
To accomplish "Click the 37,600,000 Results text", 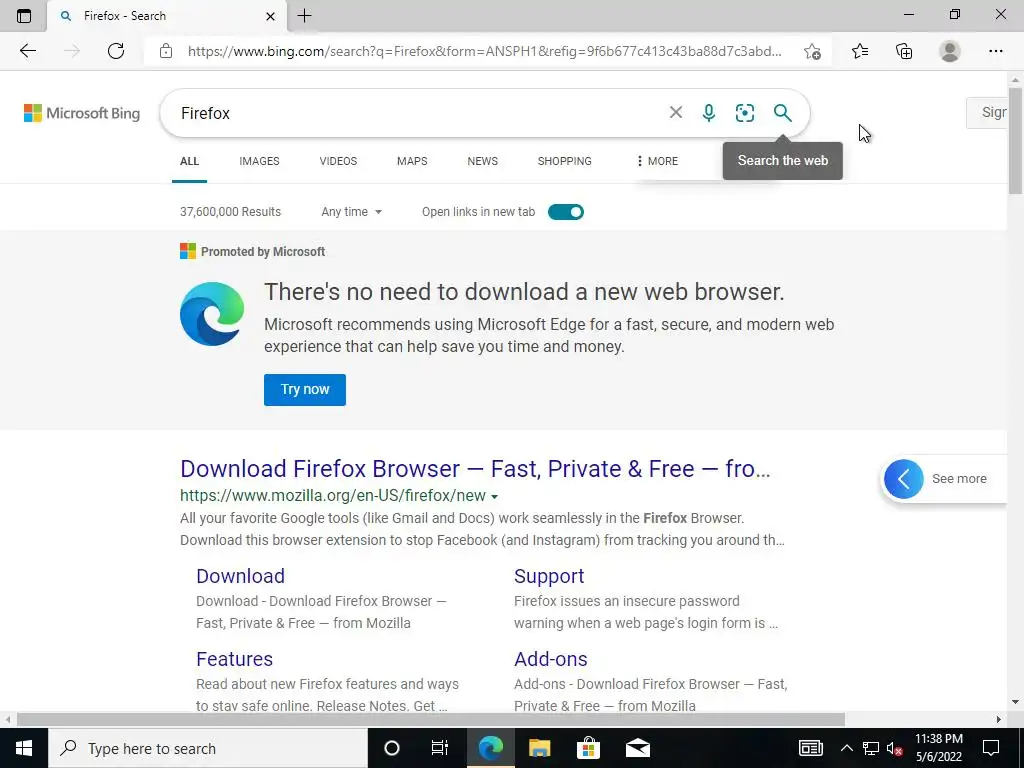I will (231, 212).
